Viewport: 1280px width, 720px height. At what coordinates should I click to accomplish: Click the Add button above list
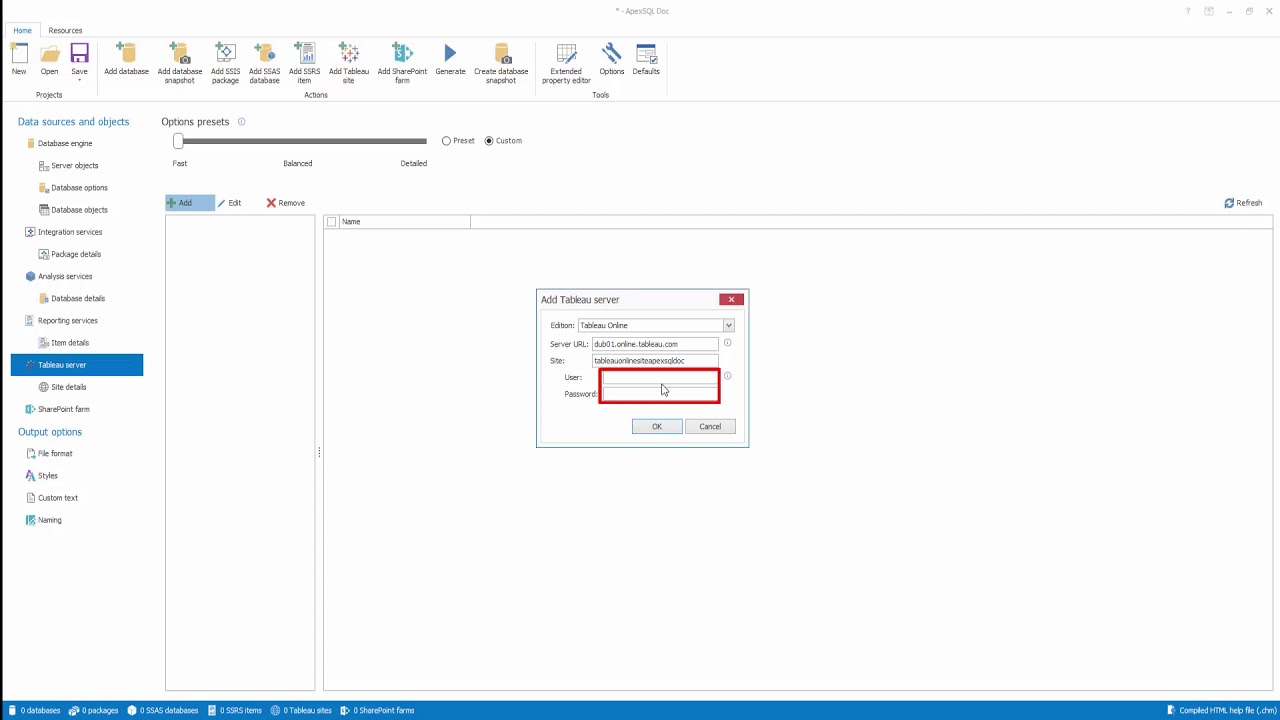coord(189,203)
